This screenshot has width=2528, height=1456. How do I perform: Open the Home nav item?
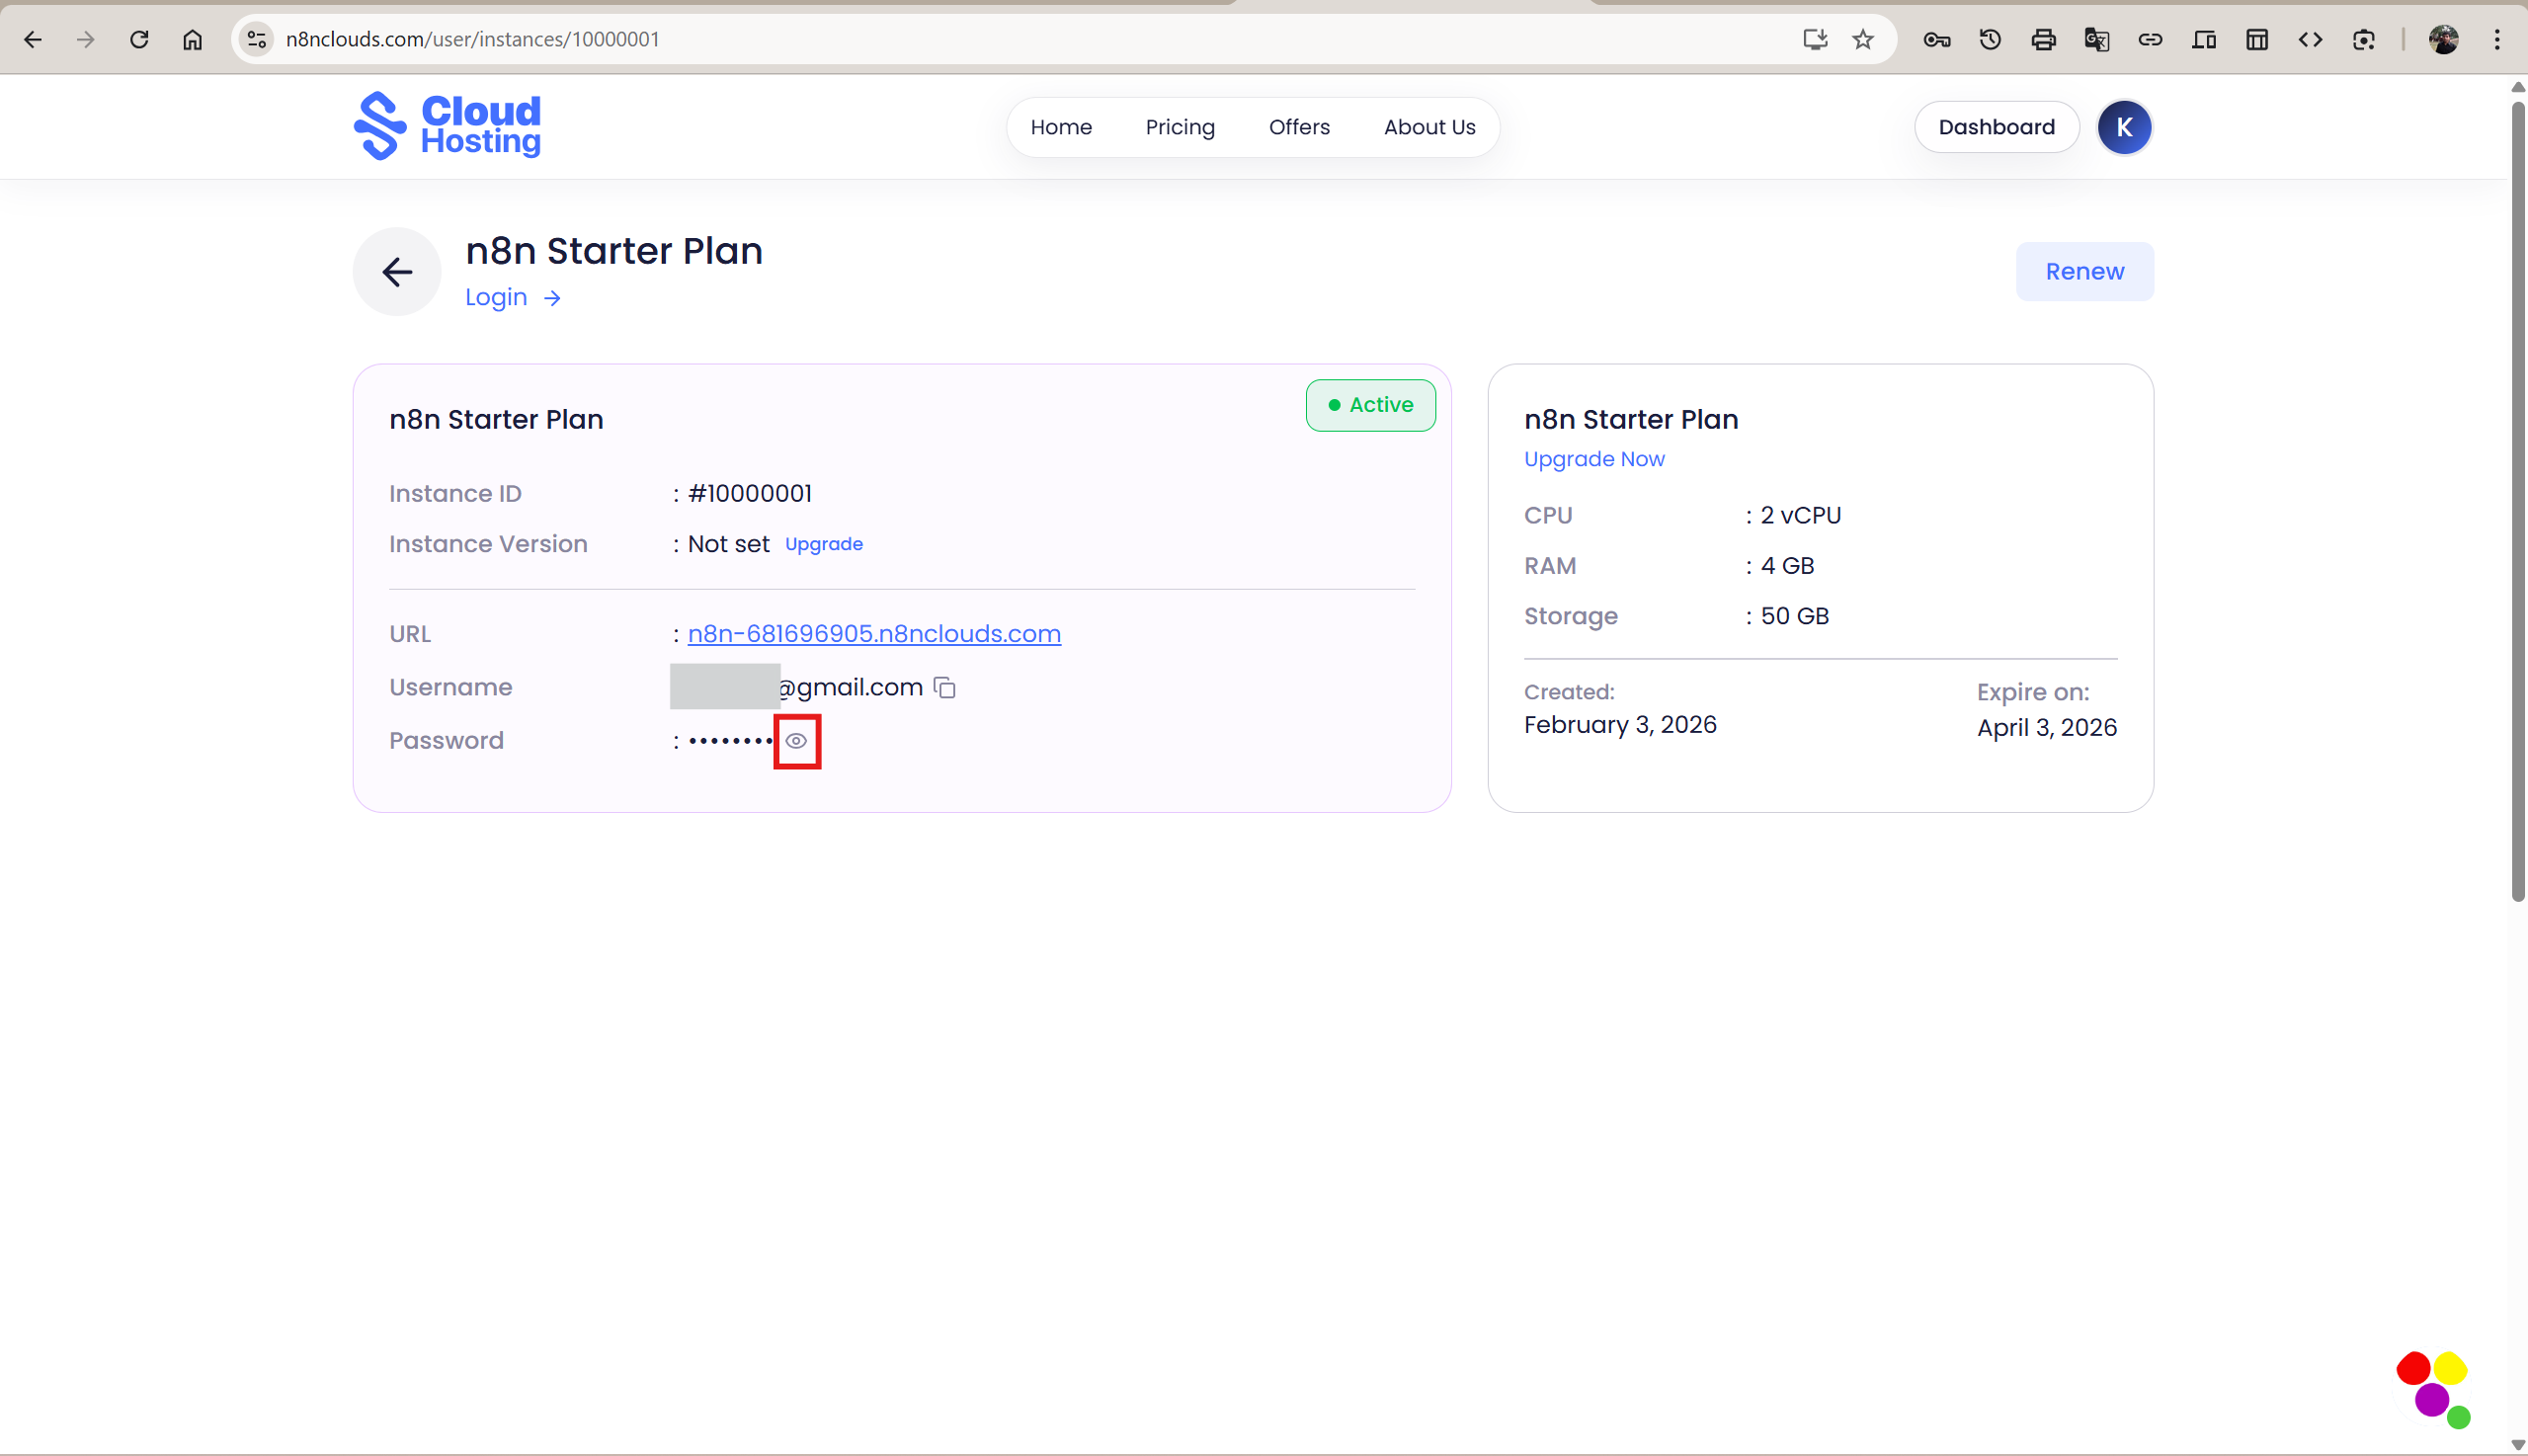(1061, 127)
